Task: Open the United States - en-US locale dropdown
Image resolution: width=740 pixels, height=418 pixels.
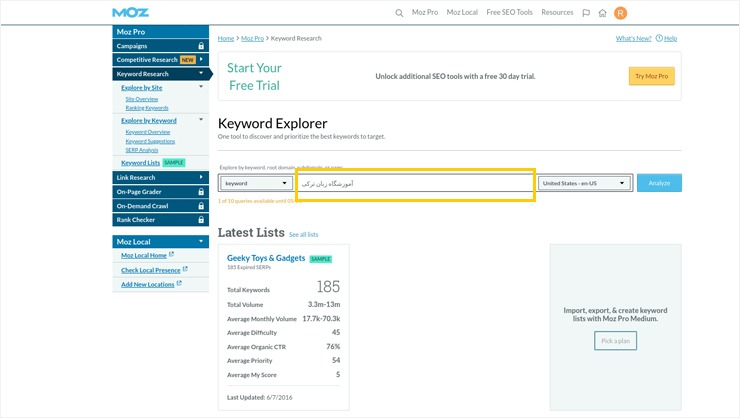Action: point(584,183)
